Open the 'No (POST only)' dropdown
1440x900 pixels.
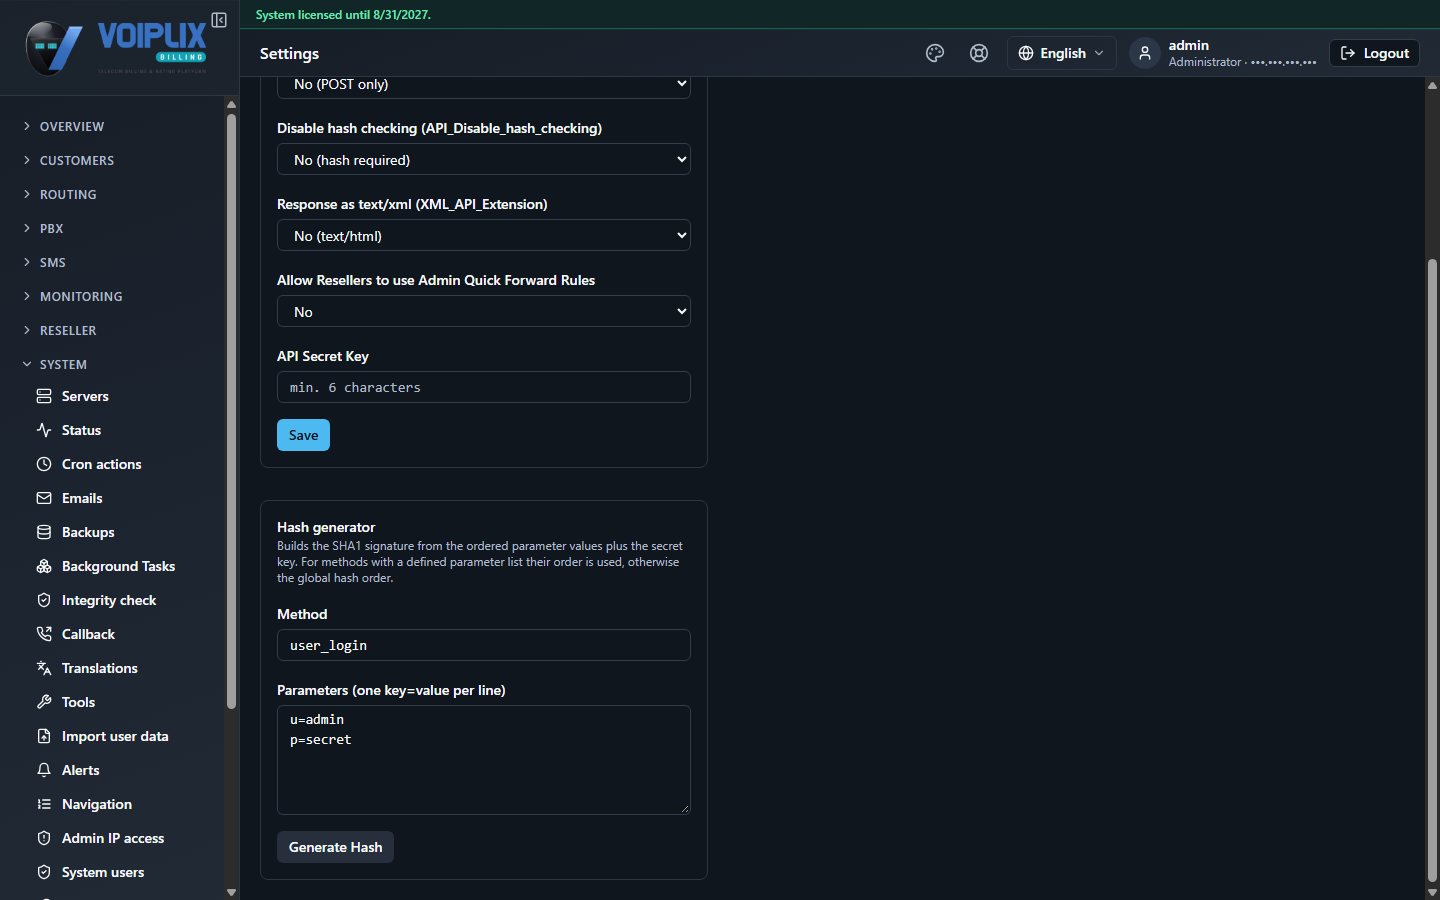pyautogui.click(x=484, y=85)
